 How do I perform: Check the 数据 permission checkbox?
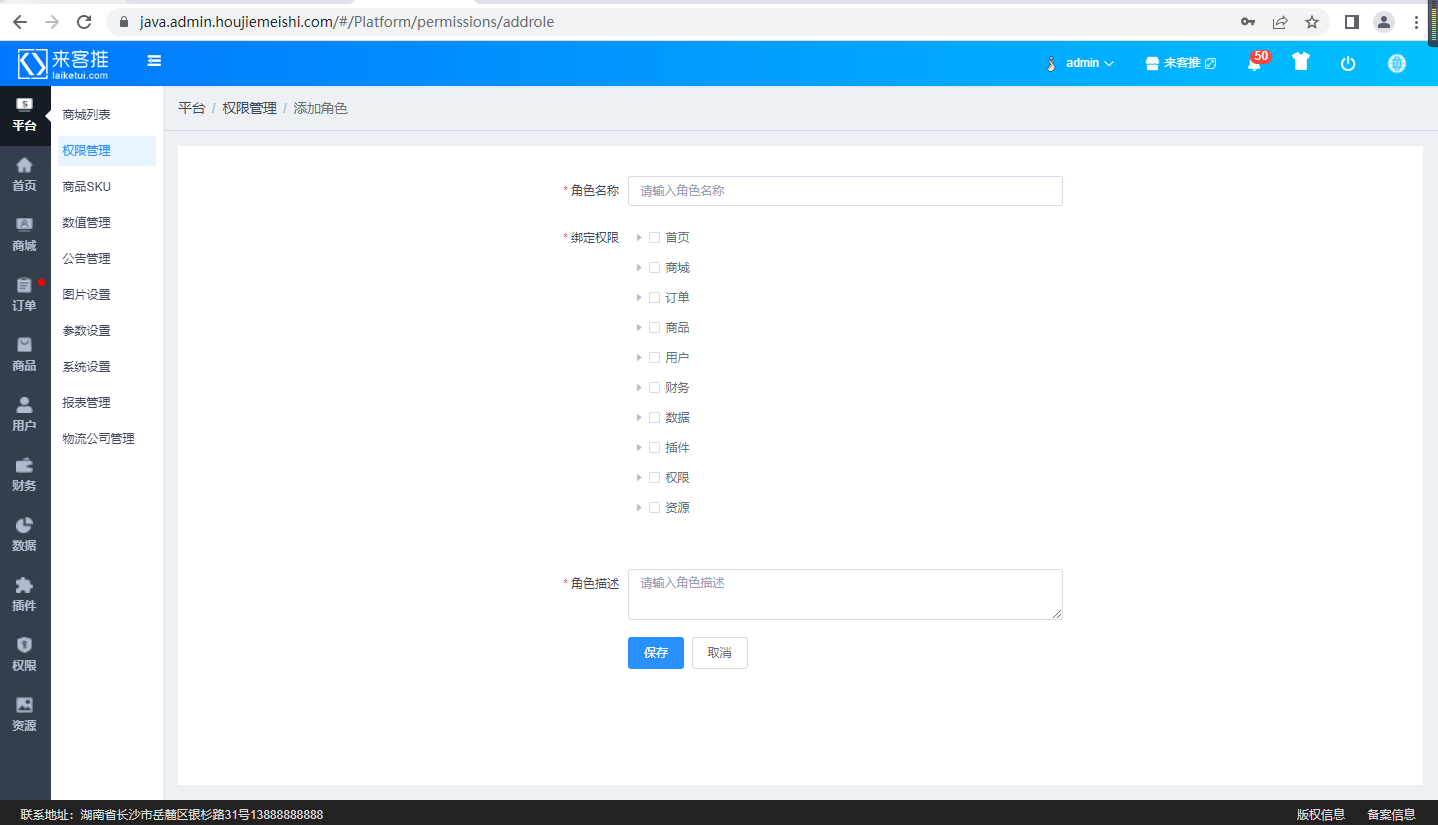click(654, 417)
